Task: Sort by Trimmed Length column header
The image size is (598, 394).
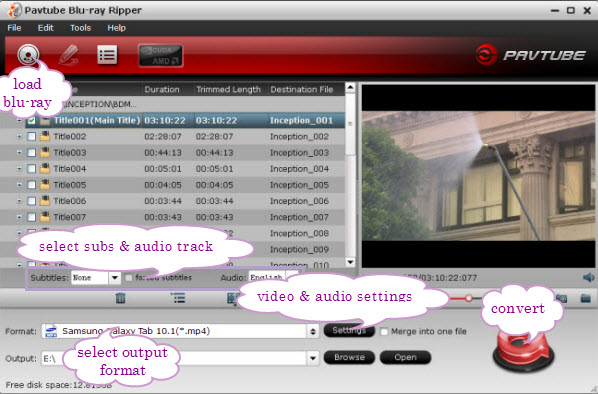Action: click(230, 89)
